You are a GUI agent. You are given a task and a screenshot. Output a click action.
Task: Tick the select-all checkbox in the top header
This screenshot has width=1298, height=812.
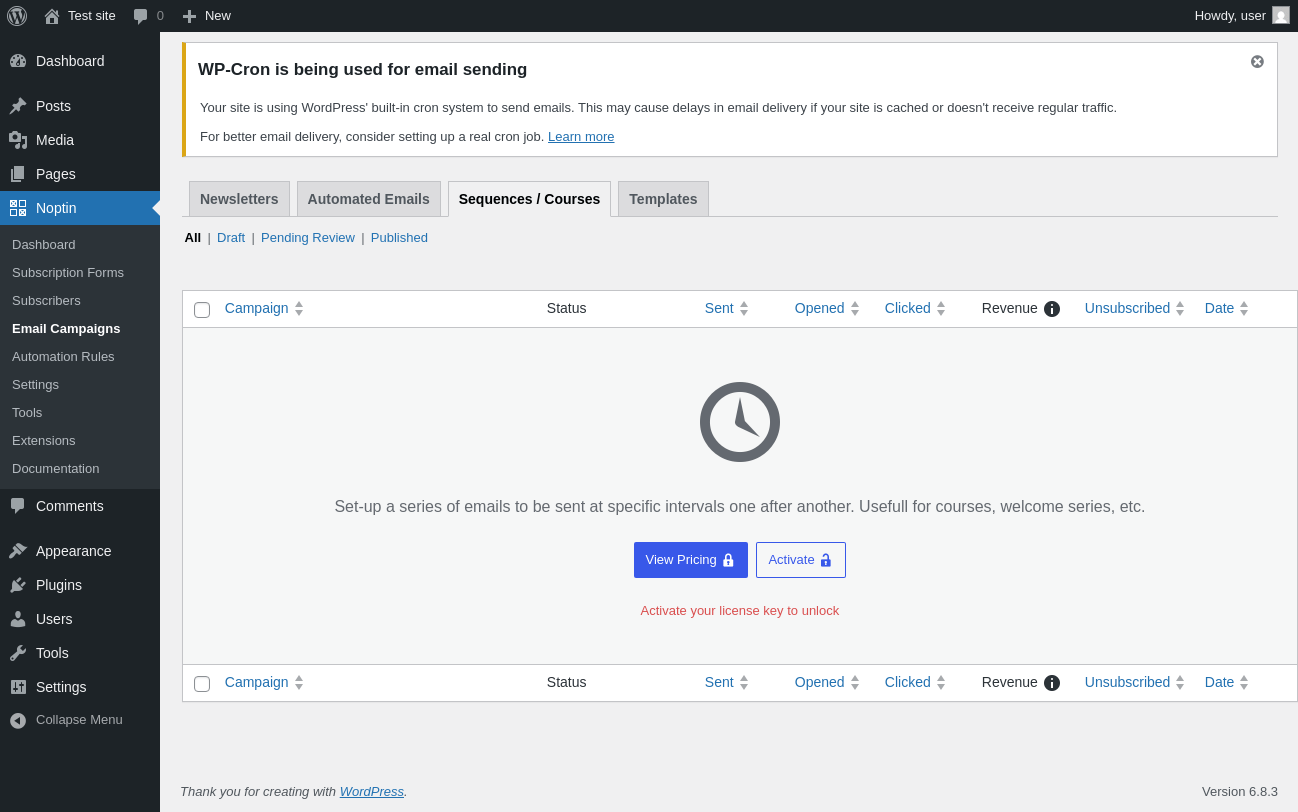202,310
